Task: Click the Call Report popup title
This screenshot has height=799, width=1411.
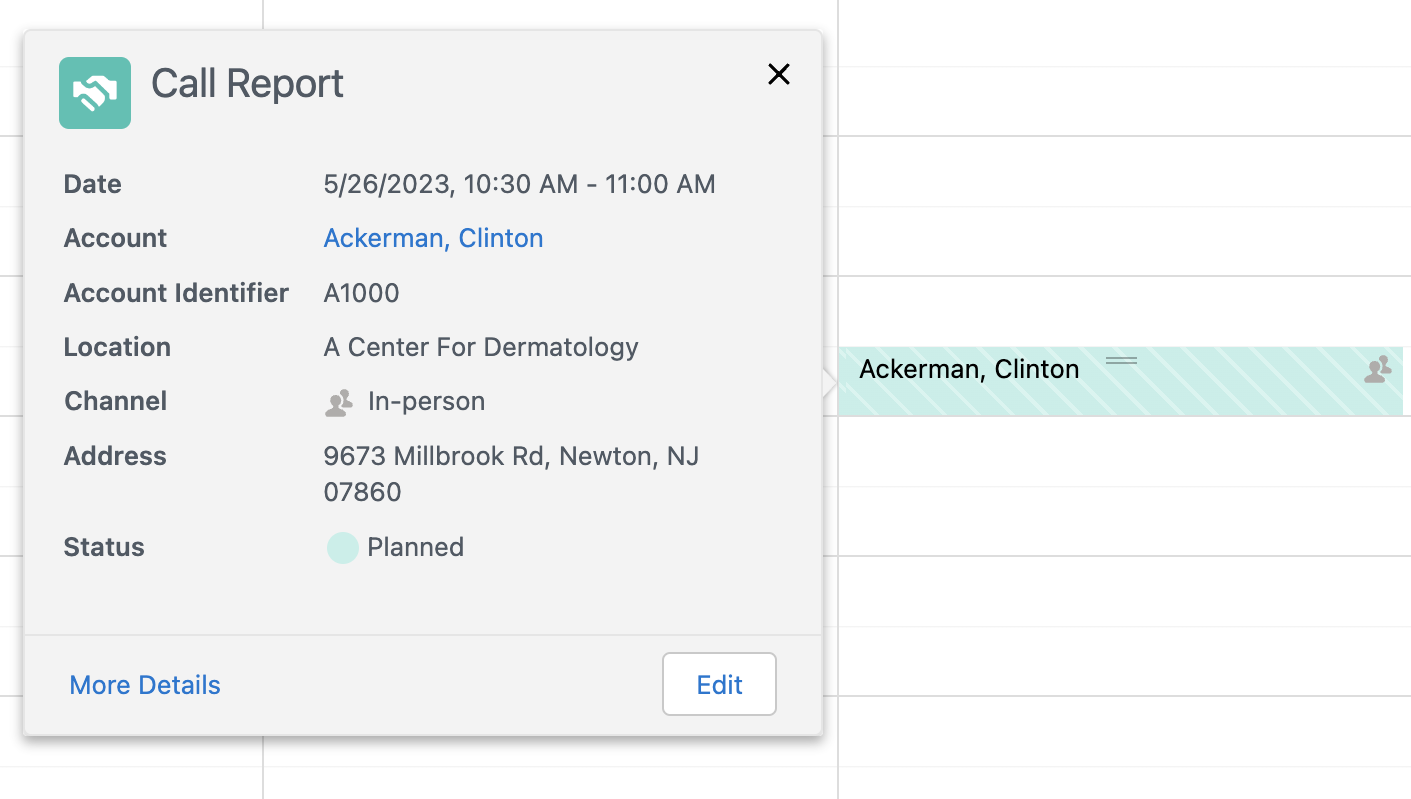Action: point(247,84)
